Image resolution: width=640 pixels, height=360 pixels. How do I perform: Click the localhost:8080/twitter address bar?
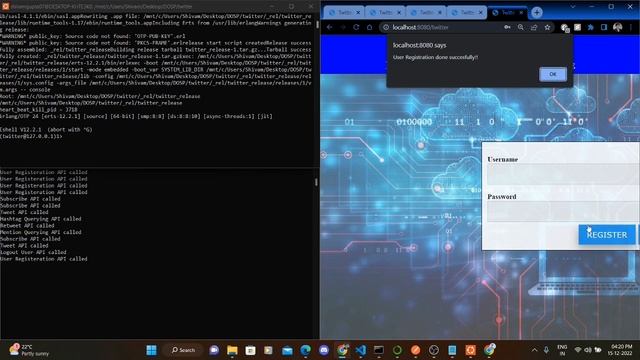(x=445, y=27)
